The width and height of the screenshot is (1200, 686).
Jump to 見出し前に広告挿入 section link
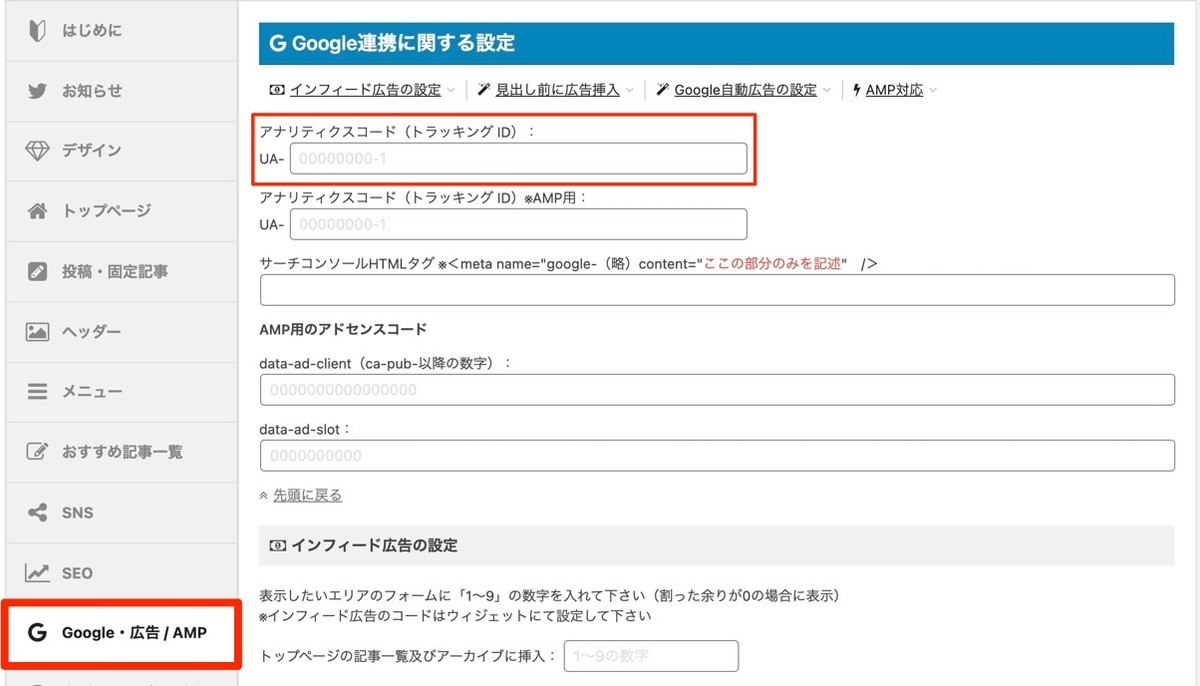click(558, 90)
